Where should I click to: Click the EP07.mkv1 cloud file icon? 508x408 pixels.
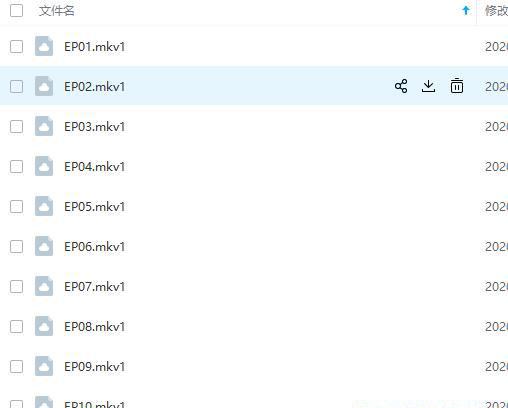tap(44, 286)
